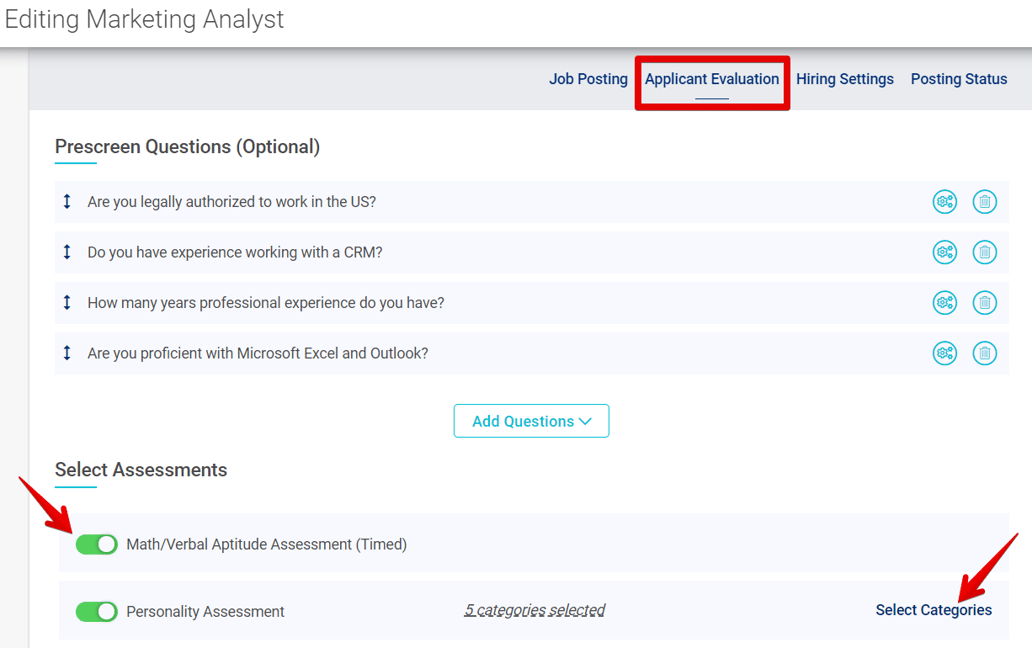Open settings for the years of experience question
The width and height of the screenshot is (1032, 648).
coord(944,302)
